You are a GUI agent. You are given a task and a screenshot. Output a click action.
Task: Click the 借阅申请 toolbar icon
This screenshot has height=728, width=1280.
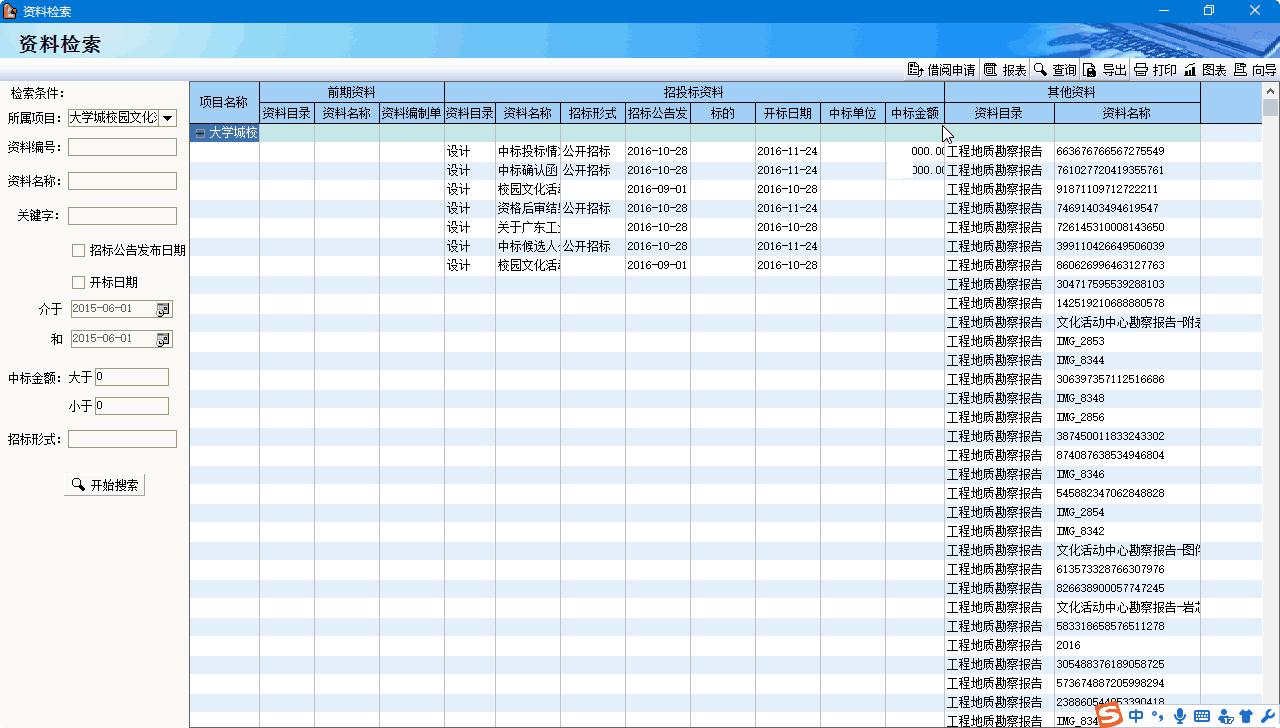click(x=941, y=70)
